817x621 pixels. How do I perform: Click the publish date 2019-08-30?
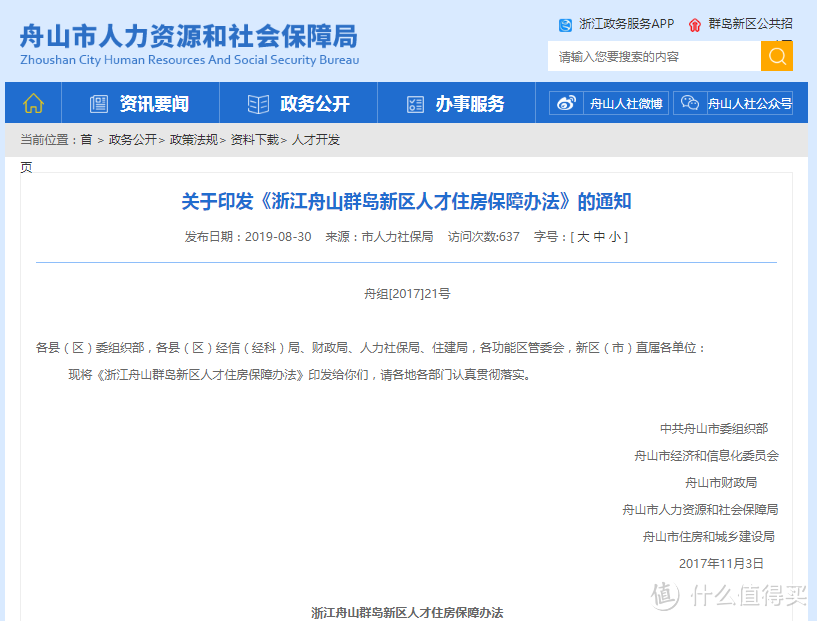278,237
